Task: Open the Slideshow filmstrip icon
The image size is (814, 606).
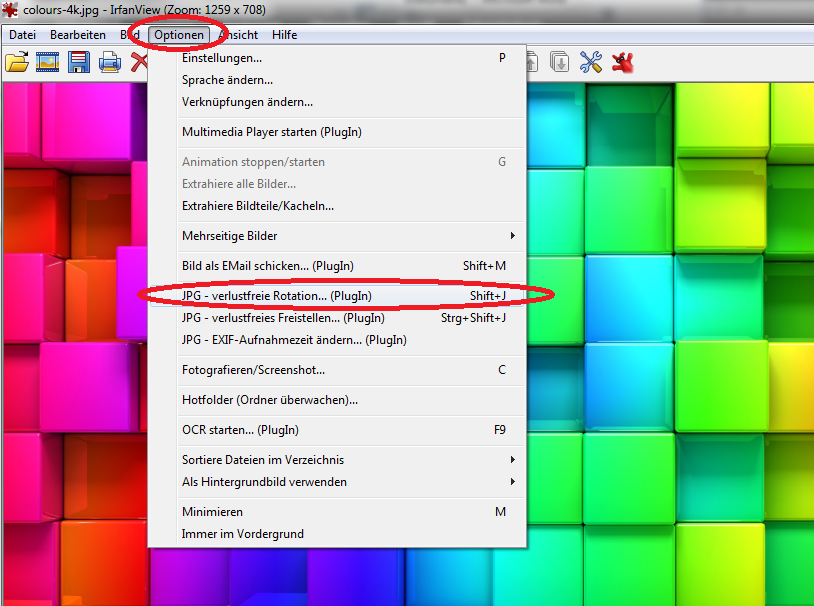Action: click(x=47, y=62)
